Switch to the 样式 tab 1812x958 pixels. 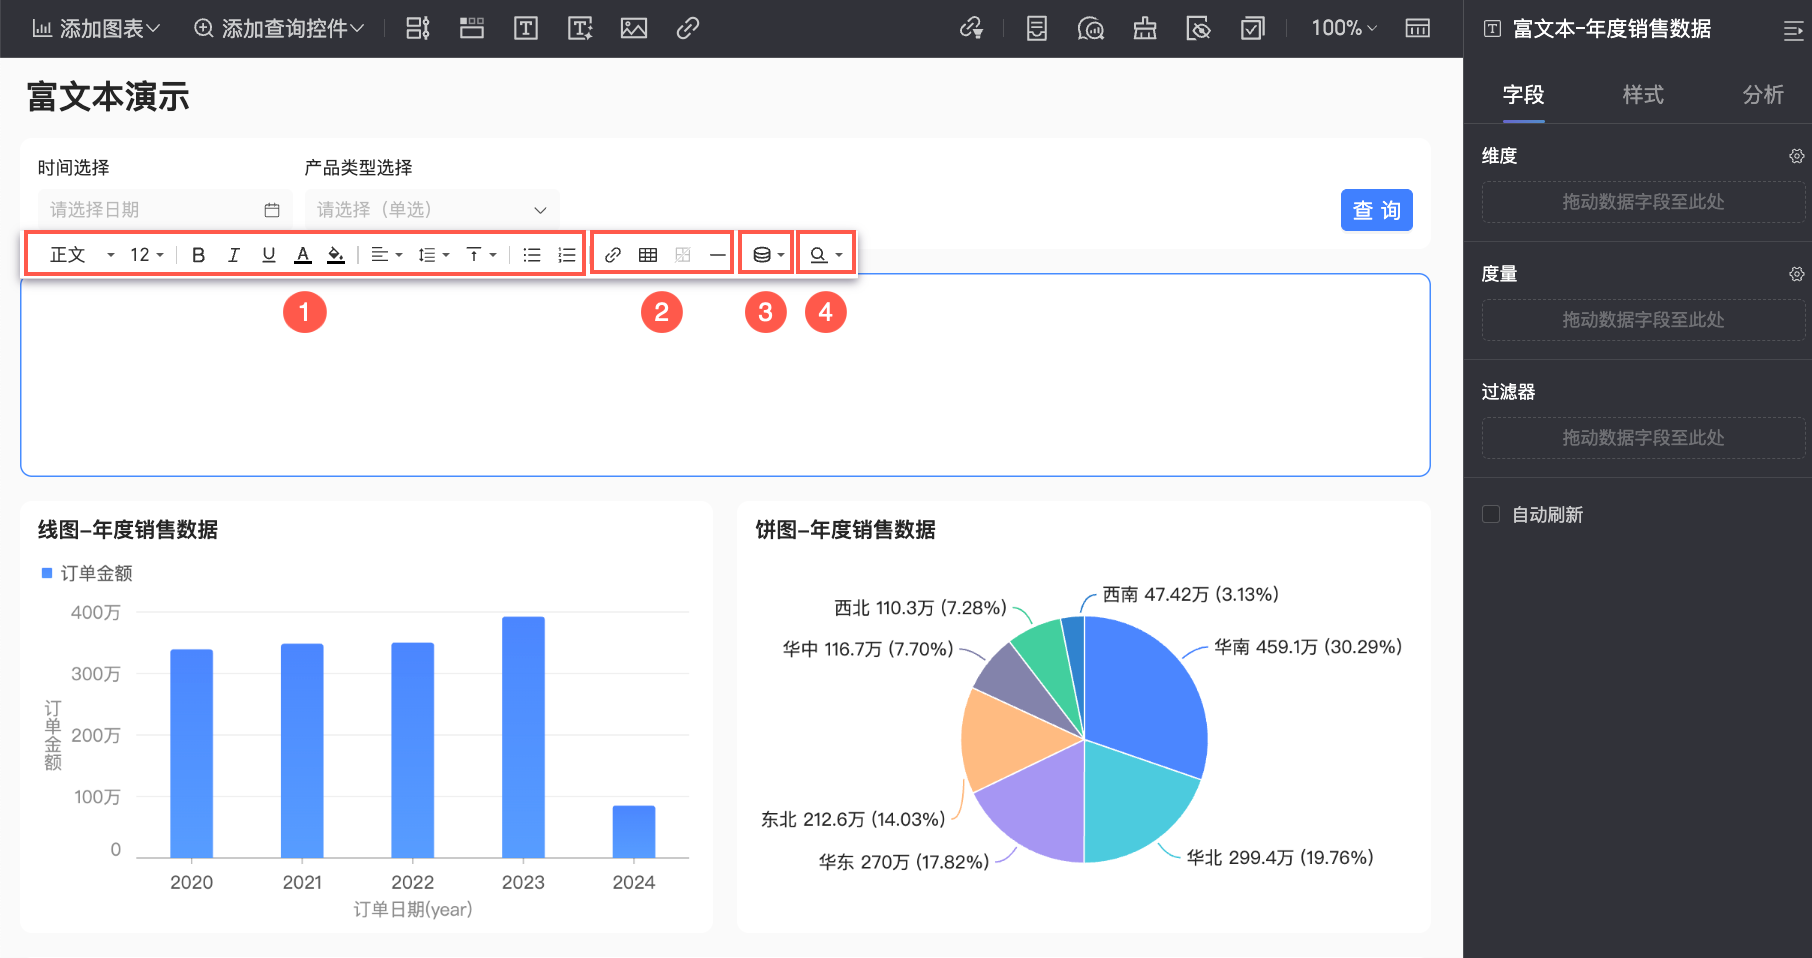pos(1643,95)
